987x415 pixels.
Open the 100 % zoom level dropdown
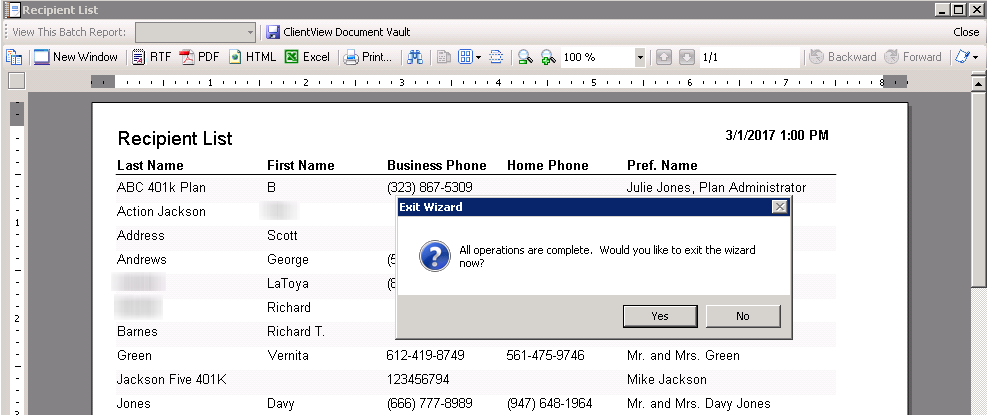tap(640, 57)
